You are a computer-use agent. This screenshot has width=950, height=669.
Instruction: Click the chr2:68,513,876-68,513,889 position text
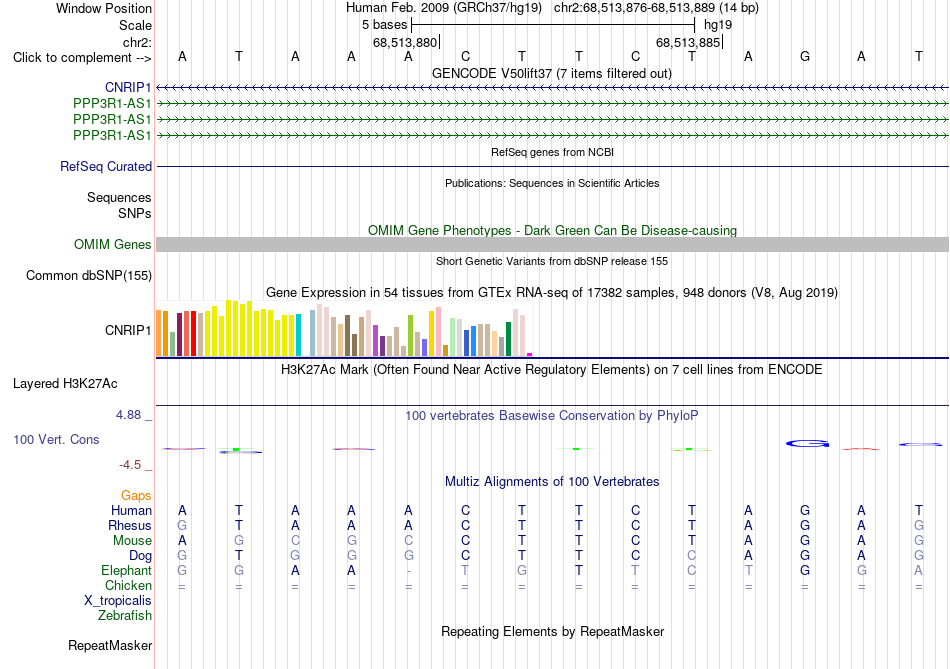tap(656, 8)
